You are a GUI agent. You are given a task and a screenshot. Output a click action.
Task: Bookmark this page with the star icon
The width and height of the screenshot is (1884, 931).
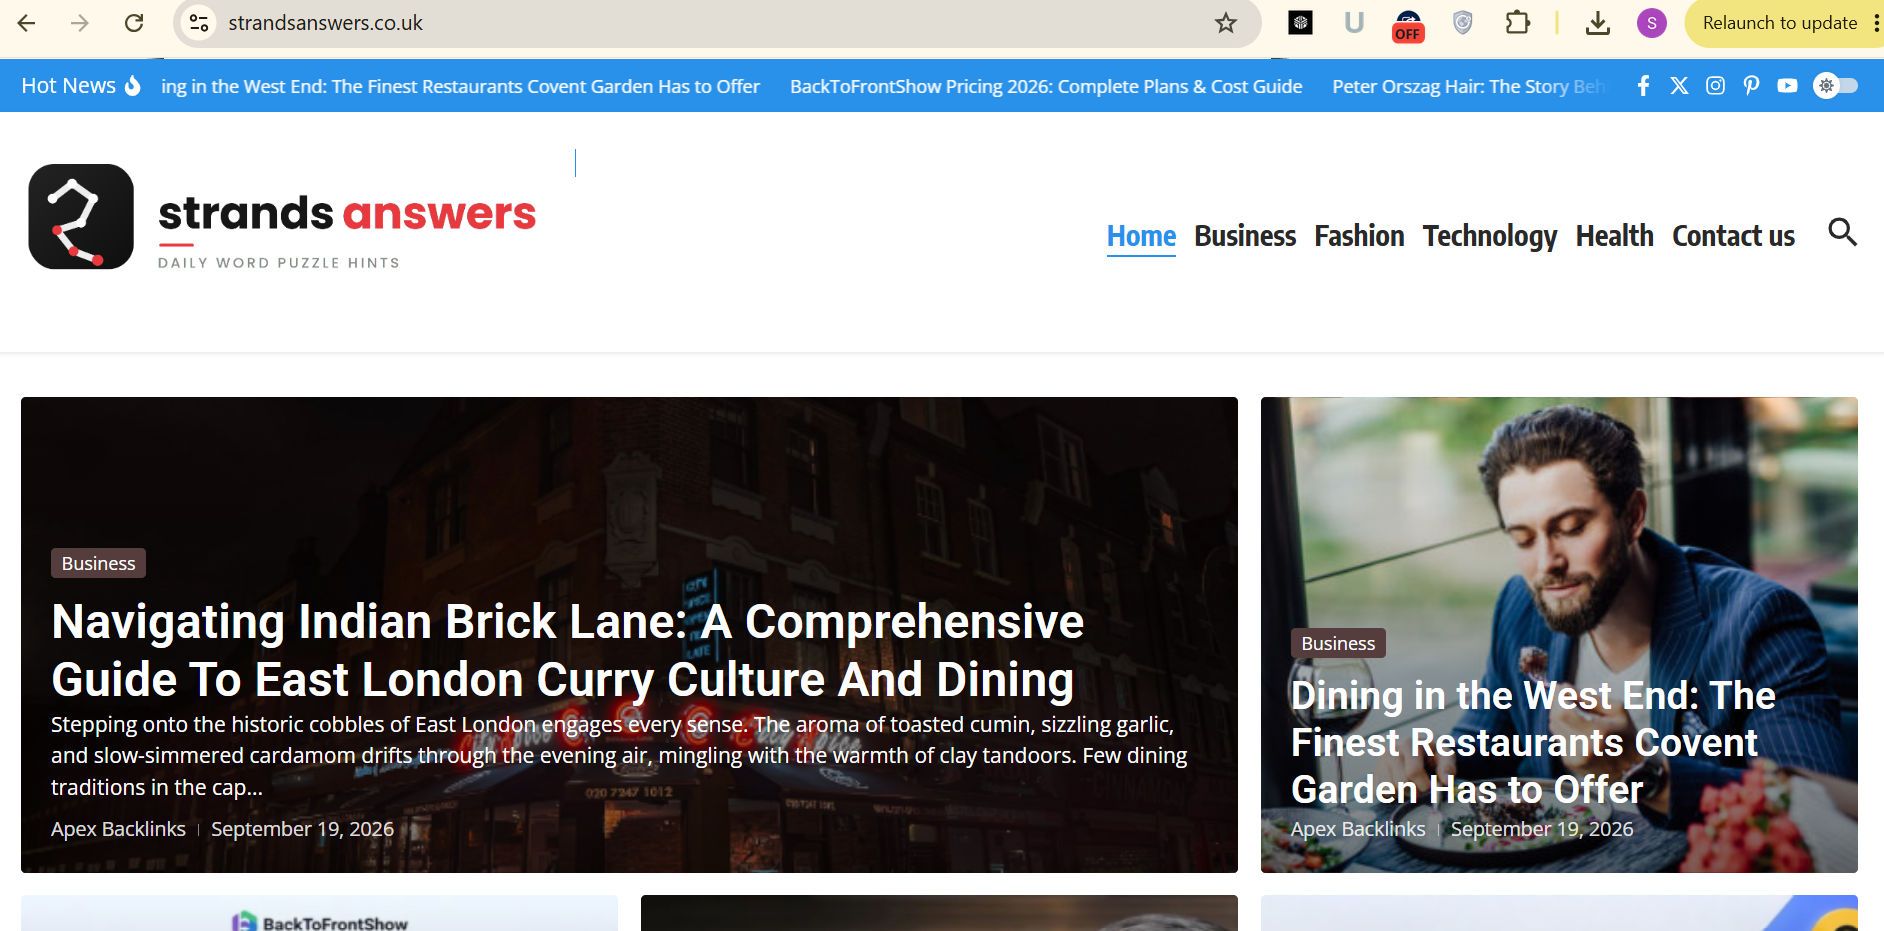pos(1226,23)
